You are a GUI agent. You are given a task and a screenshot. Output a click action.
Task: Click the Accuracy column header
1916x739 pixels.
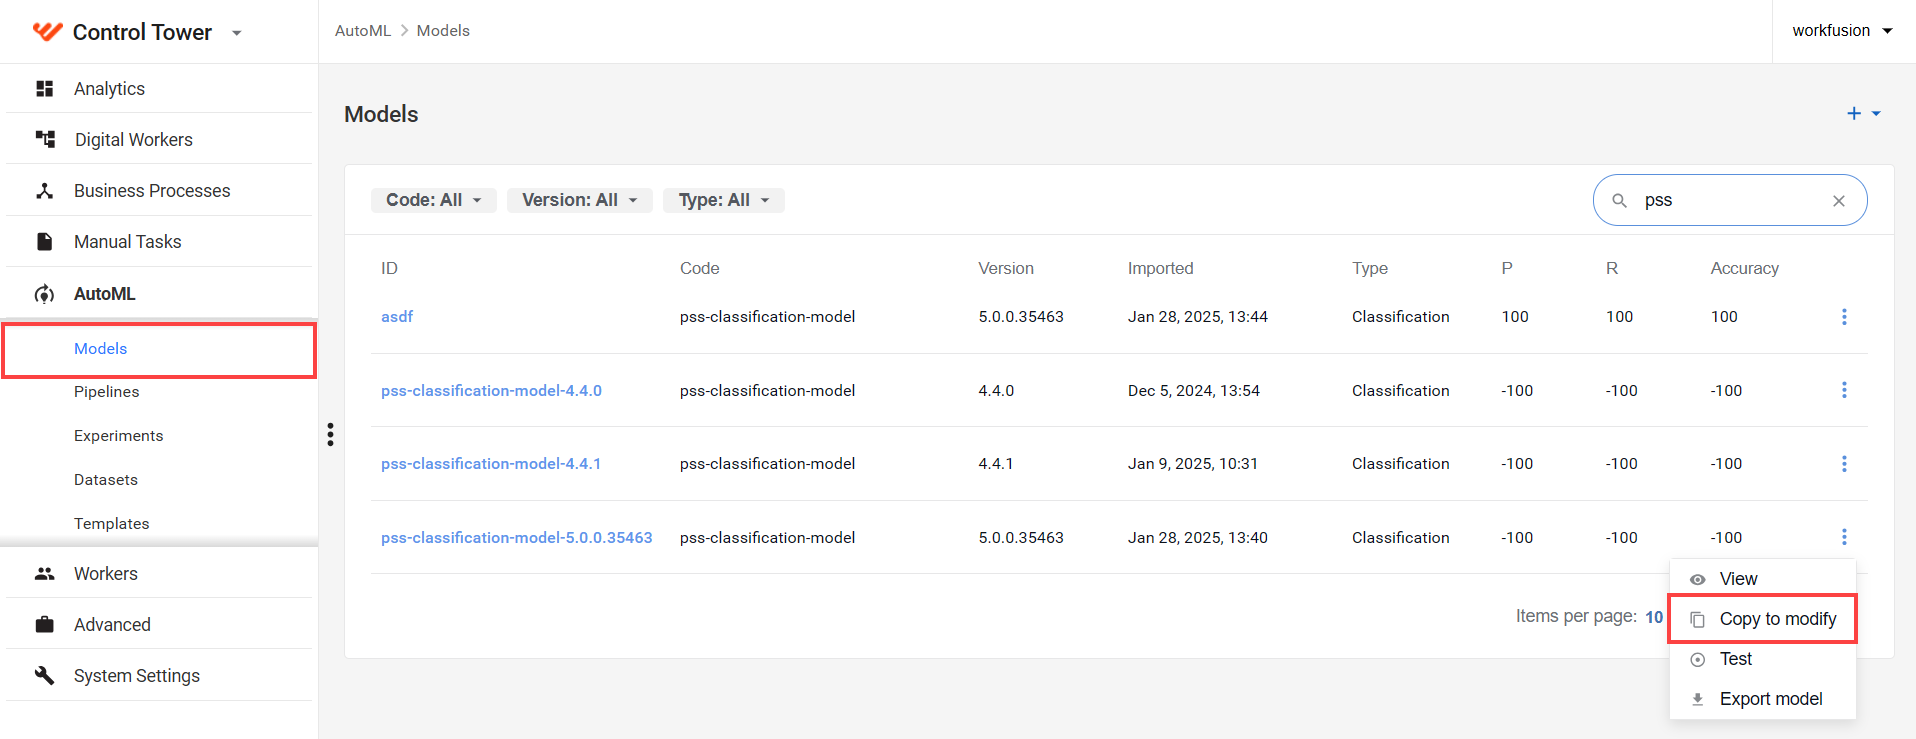(x=1745, y=269)
